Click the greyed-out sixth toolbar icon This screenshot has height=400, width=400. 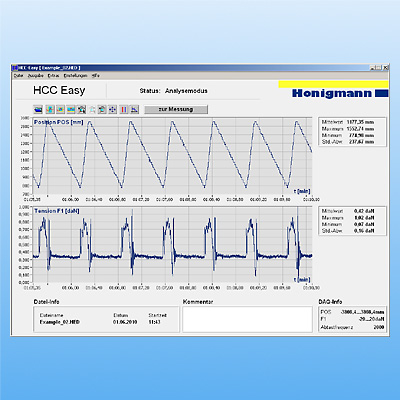coord(92,109)
